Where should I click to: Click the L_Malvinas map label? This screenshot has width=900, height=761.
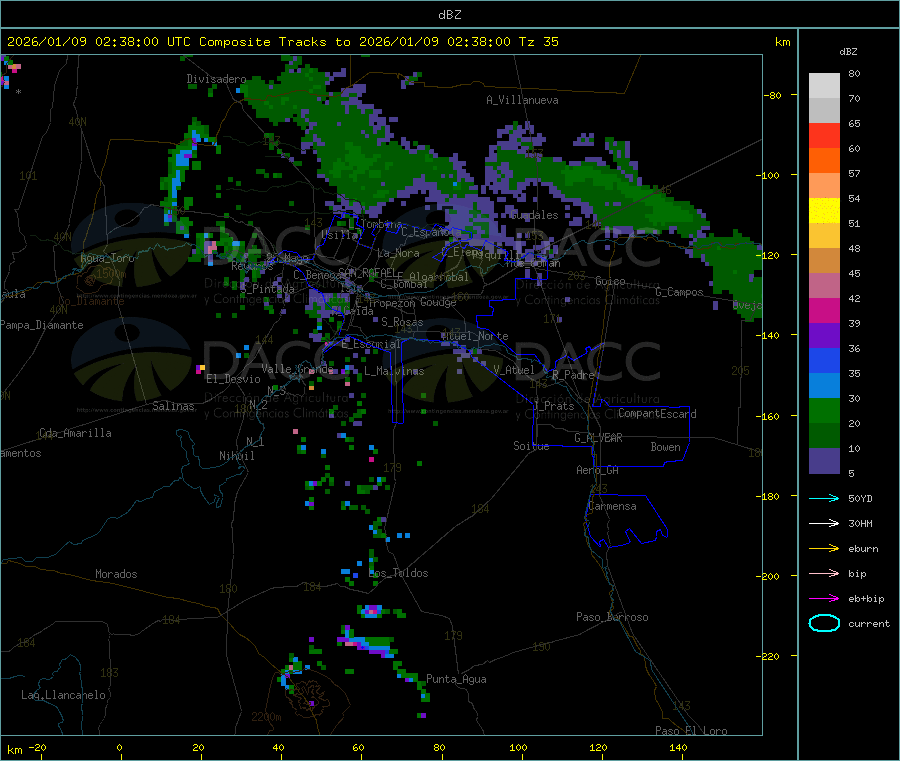[394, 371]
